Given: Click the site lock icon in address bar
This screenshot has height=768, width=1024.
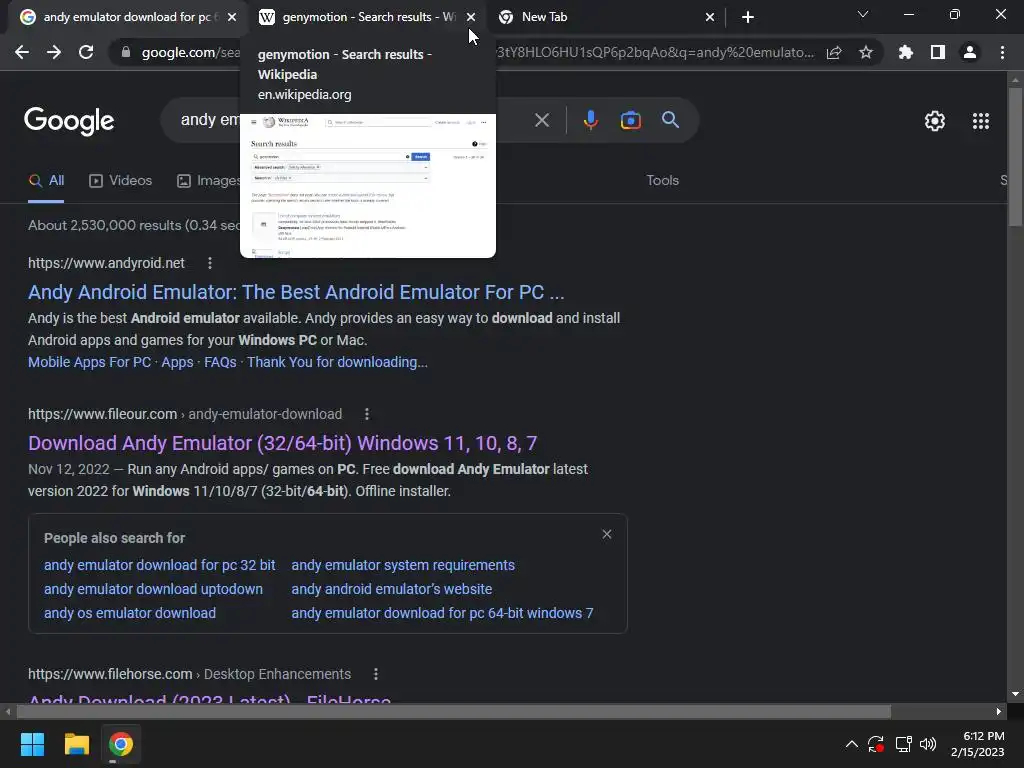Looking at the screenshot, I should tap(125, 52).
